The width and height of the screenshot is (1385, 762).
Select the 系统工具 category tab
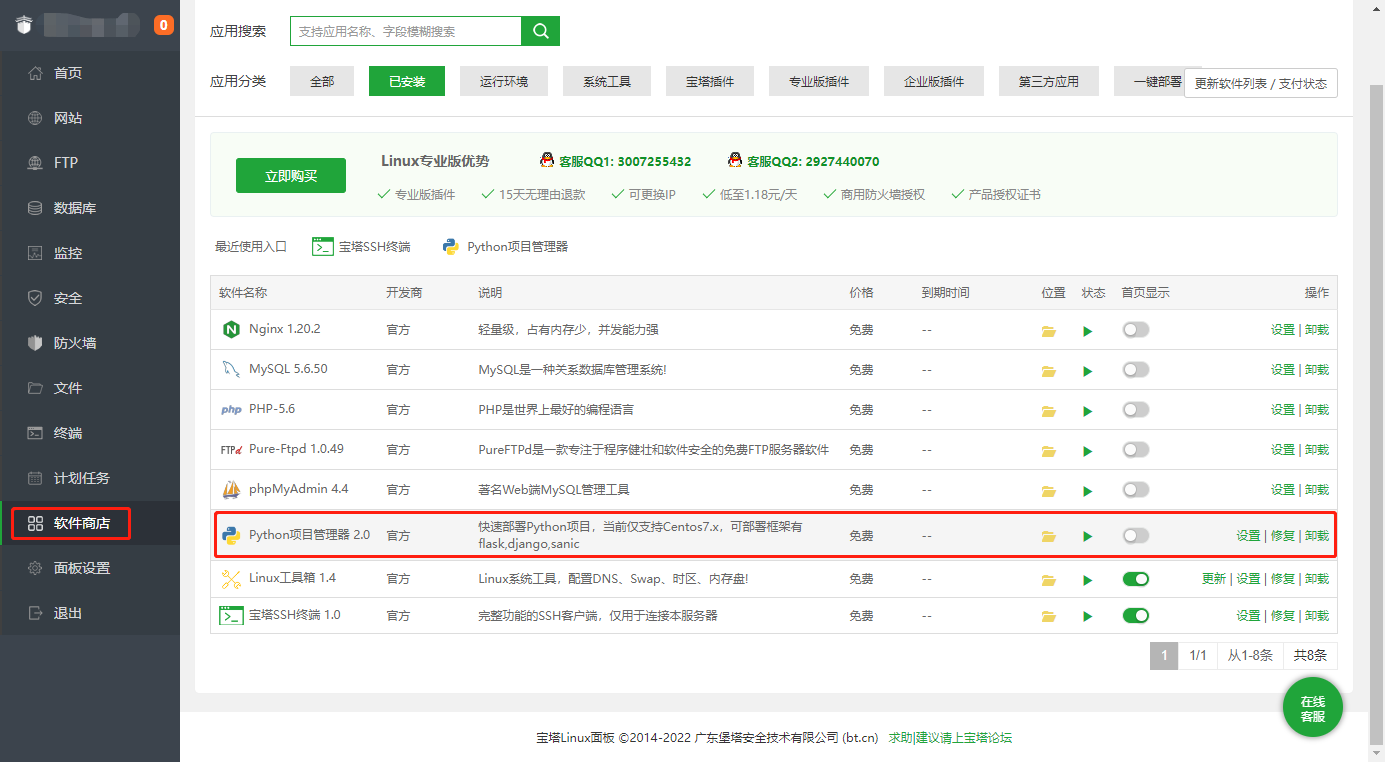[x=607, y=81]
